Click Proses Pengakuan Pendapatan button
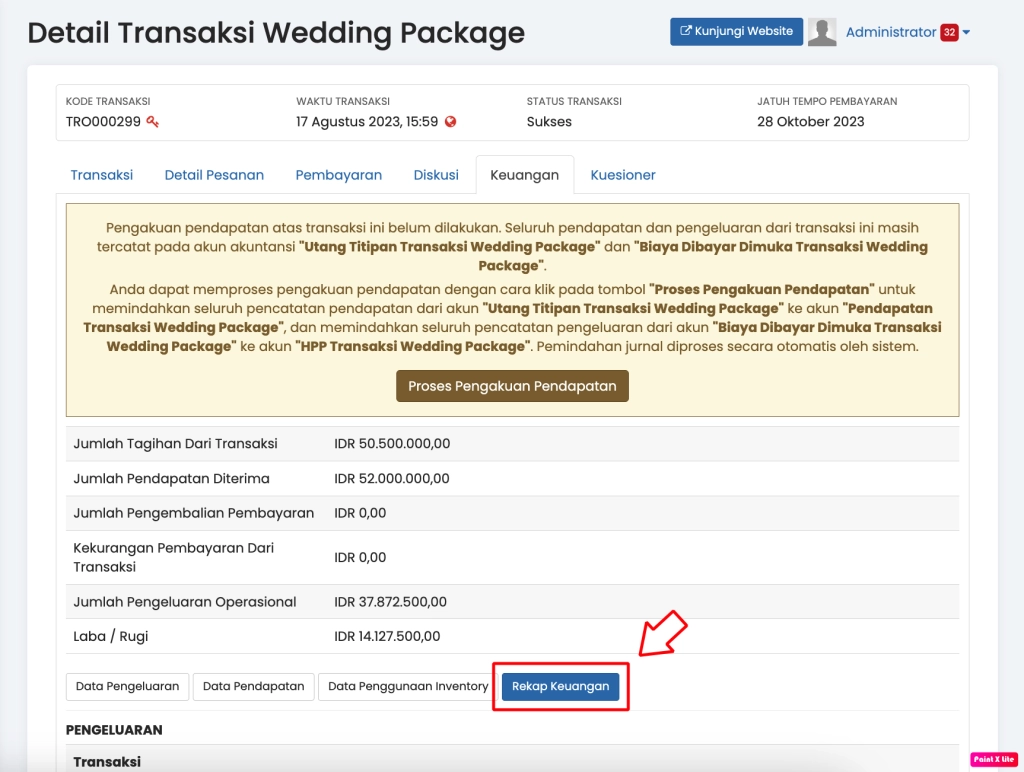Screen dimensions: 1024x772 512,386
